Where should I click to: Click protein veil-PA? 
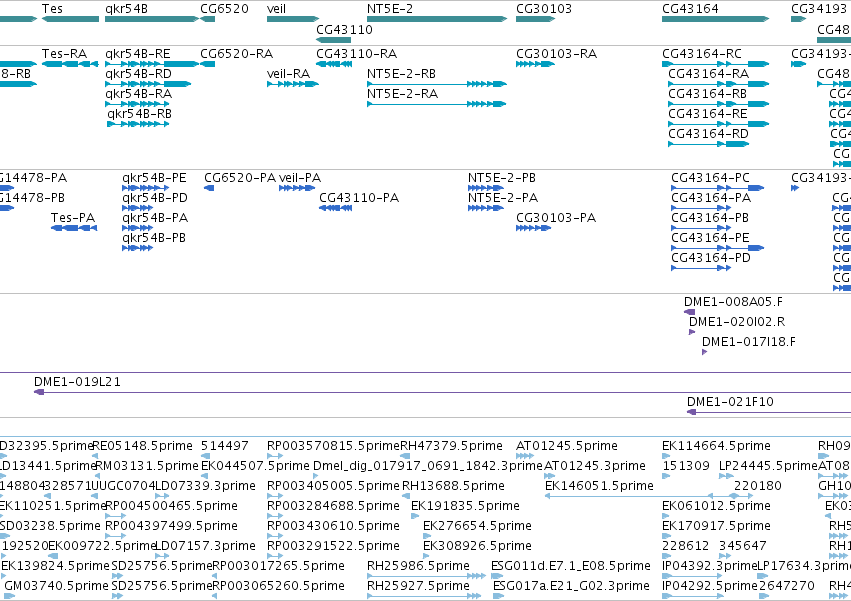[297, 188]
